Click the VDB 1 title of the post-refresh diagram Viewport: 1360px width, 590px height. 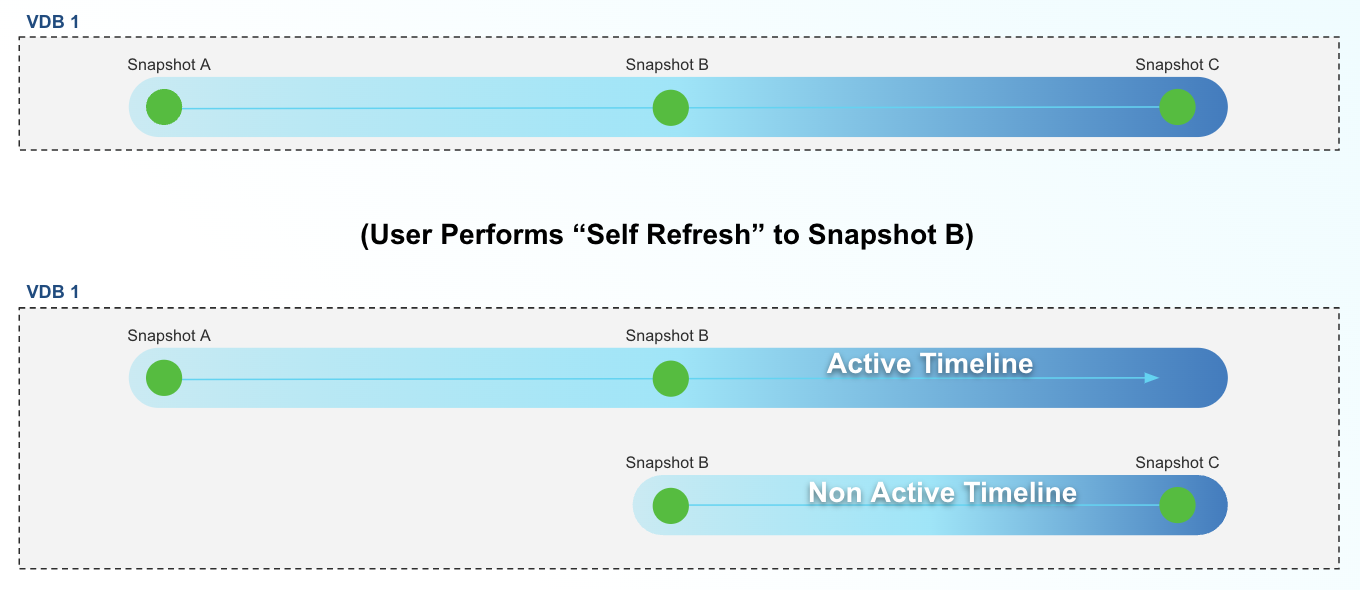click(x=53, y=292)
